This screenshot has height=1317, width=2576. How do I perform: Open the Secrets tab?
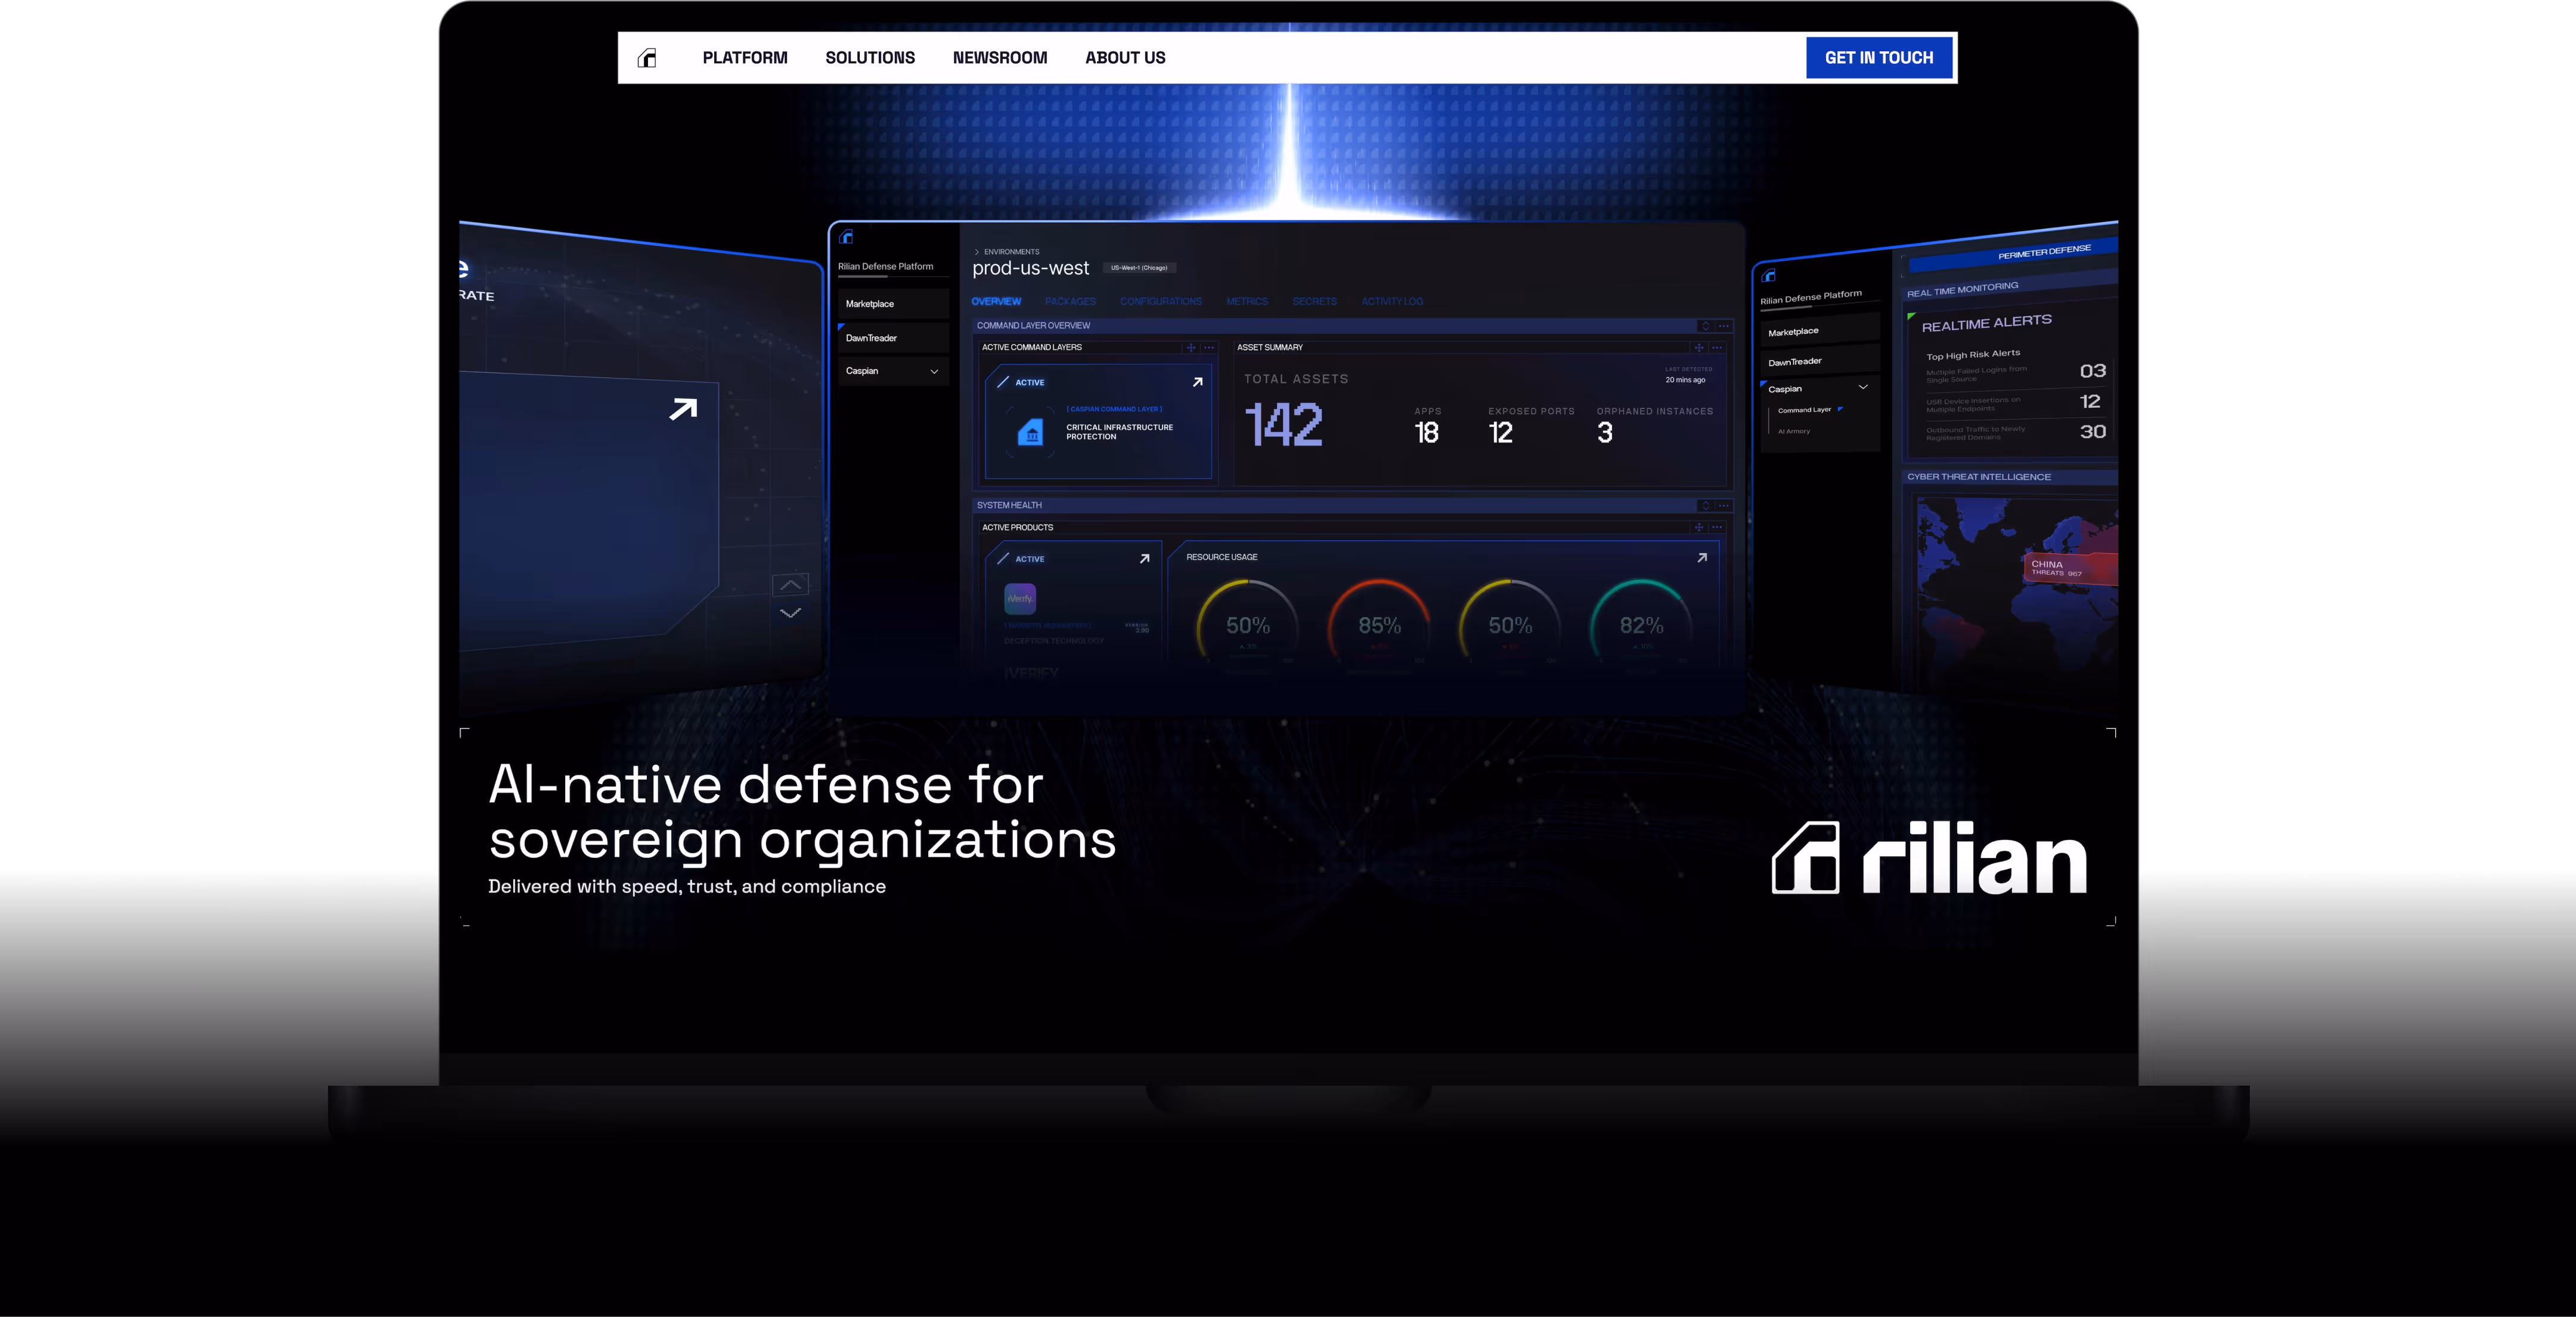point(1314,302)
